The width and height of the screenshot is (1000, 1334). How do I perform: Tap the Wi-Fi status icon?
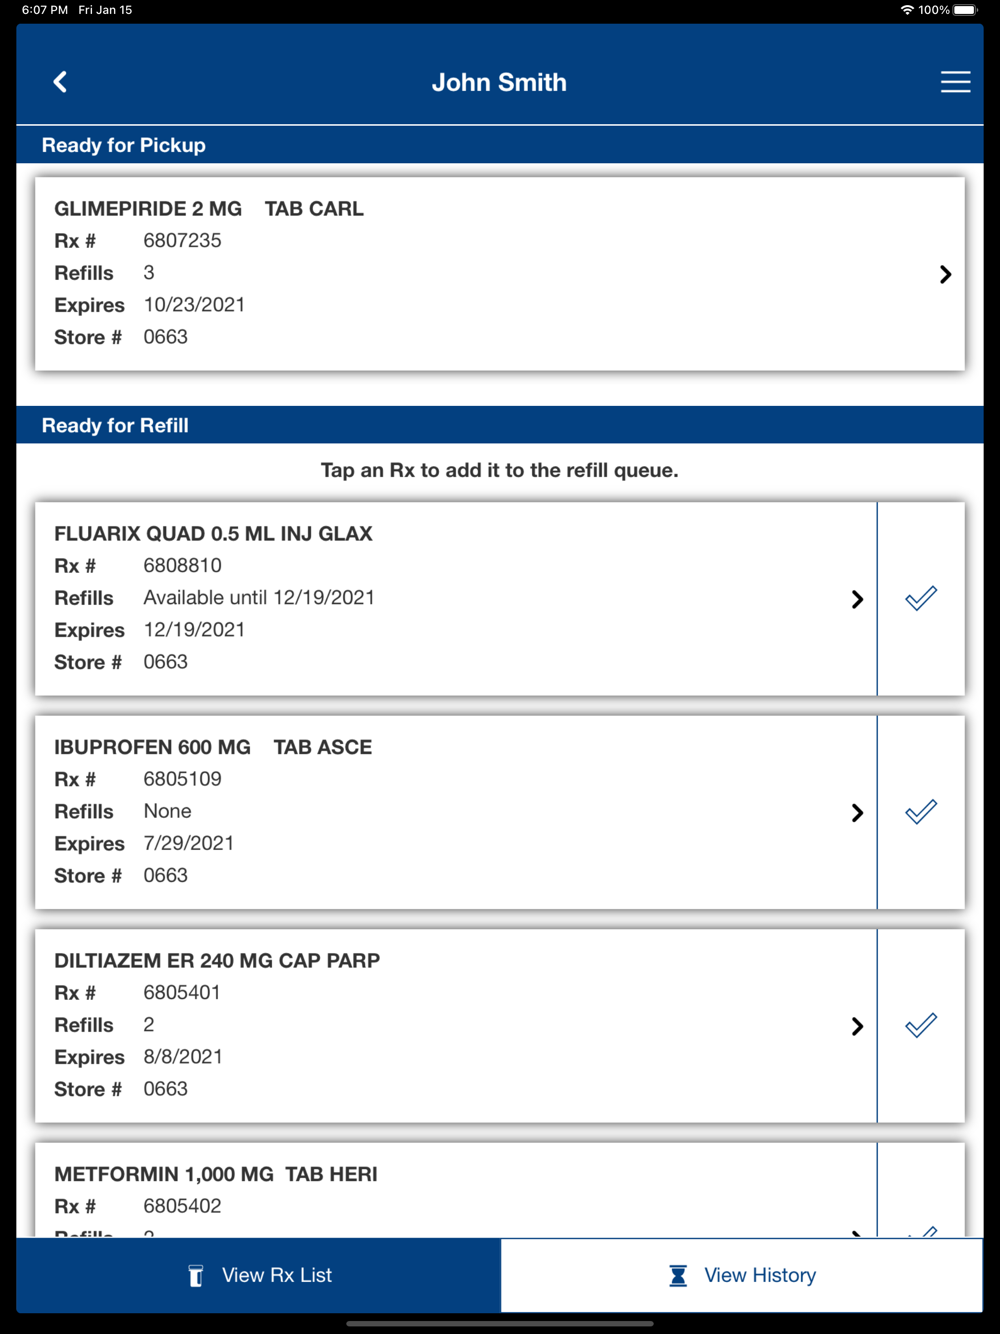click(907, 10)
